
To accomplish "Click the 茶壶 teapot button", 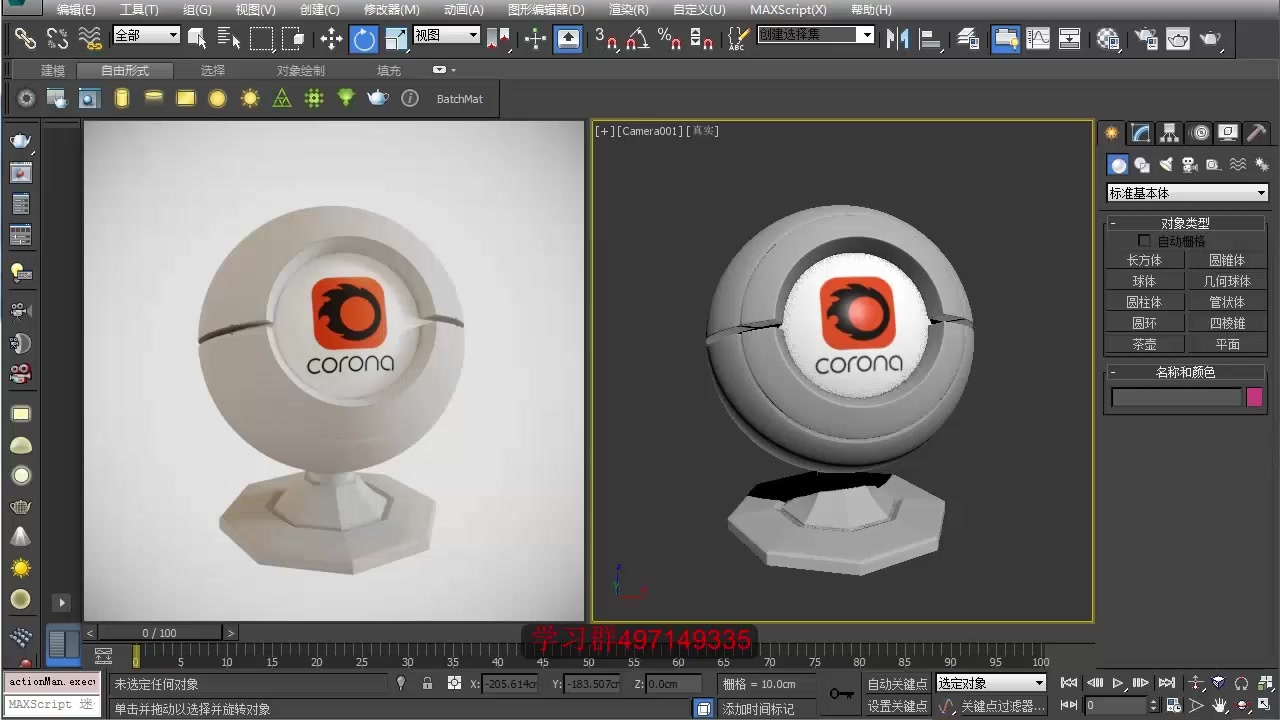I will click(1144, 344).
